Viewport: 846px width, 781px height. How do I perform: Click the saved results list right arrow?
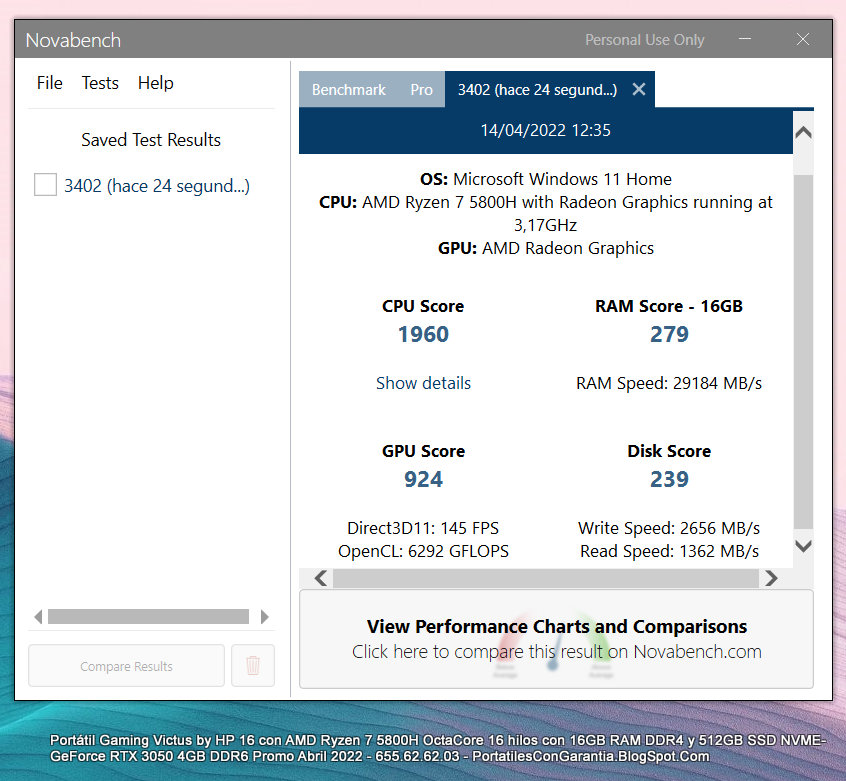click(x=264, y=616)
